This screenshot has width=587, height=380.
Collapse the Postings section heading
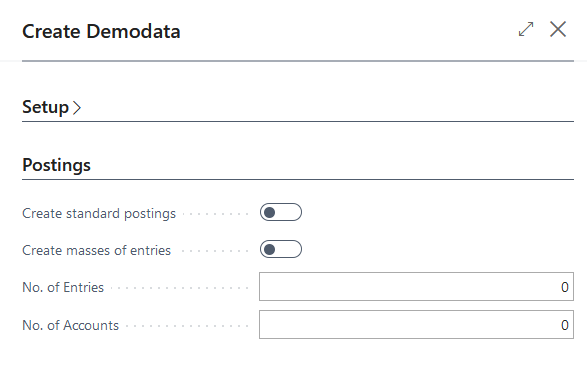pos(56,165)
